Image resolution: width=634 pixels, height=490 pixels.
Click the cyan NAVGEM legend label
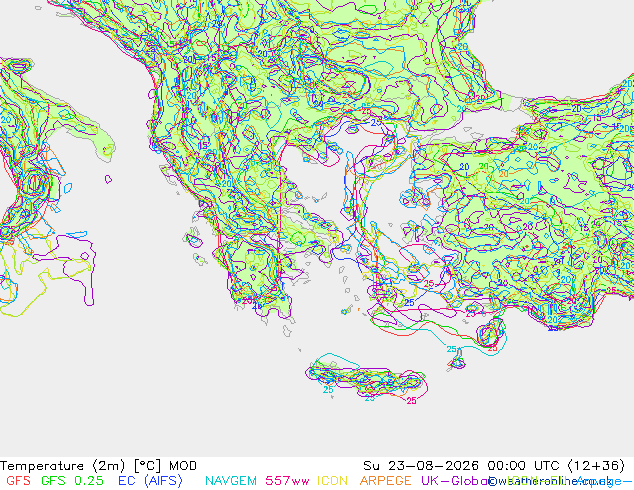pos(231,481)
